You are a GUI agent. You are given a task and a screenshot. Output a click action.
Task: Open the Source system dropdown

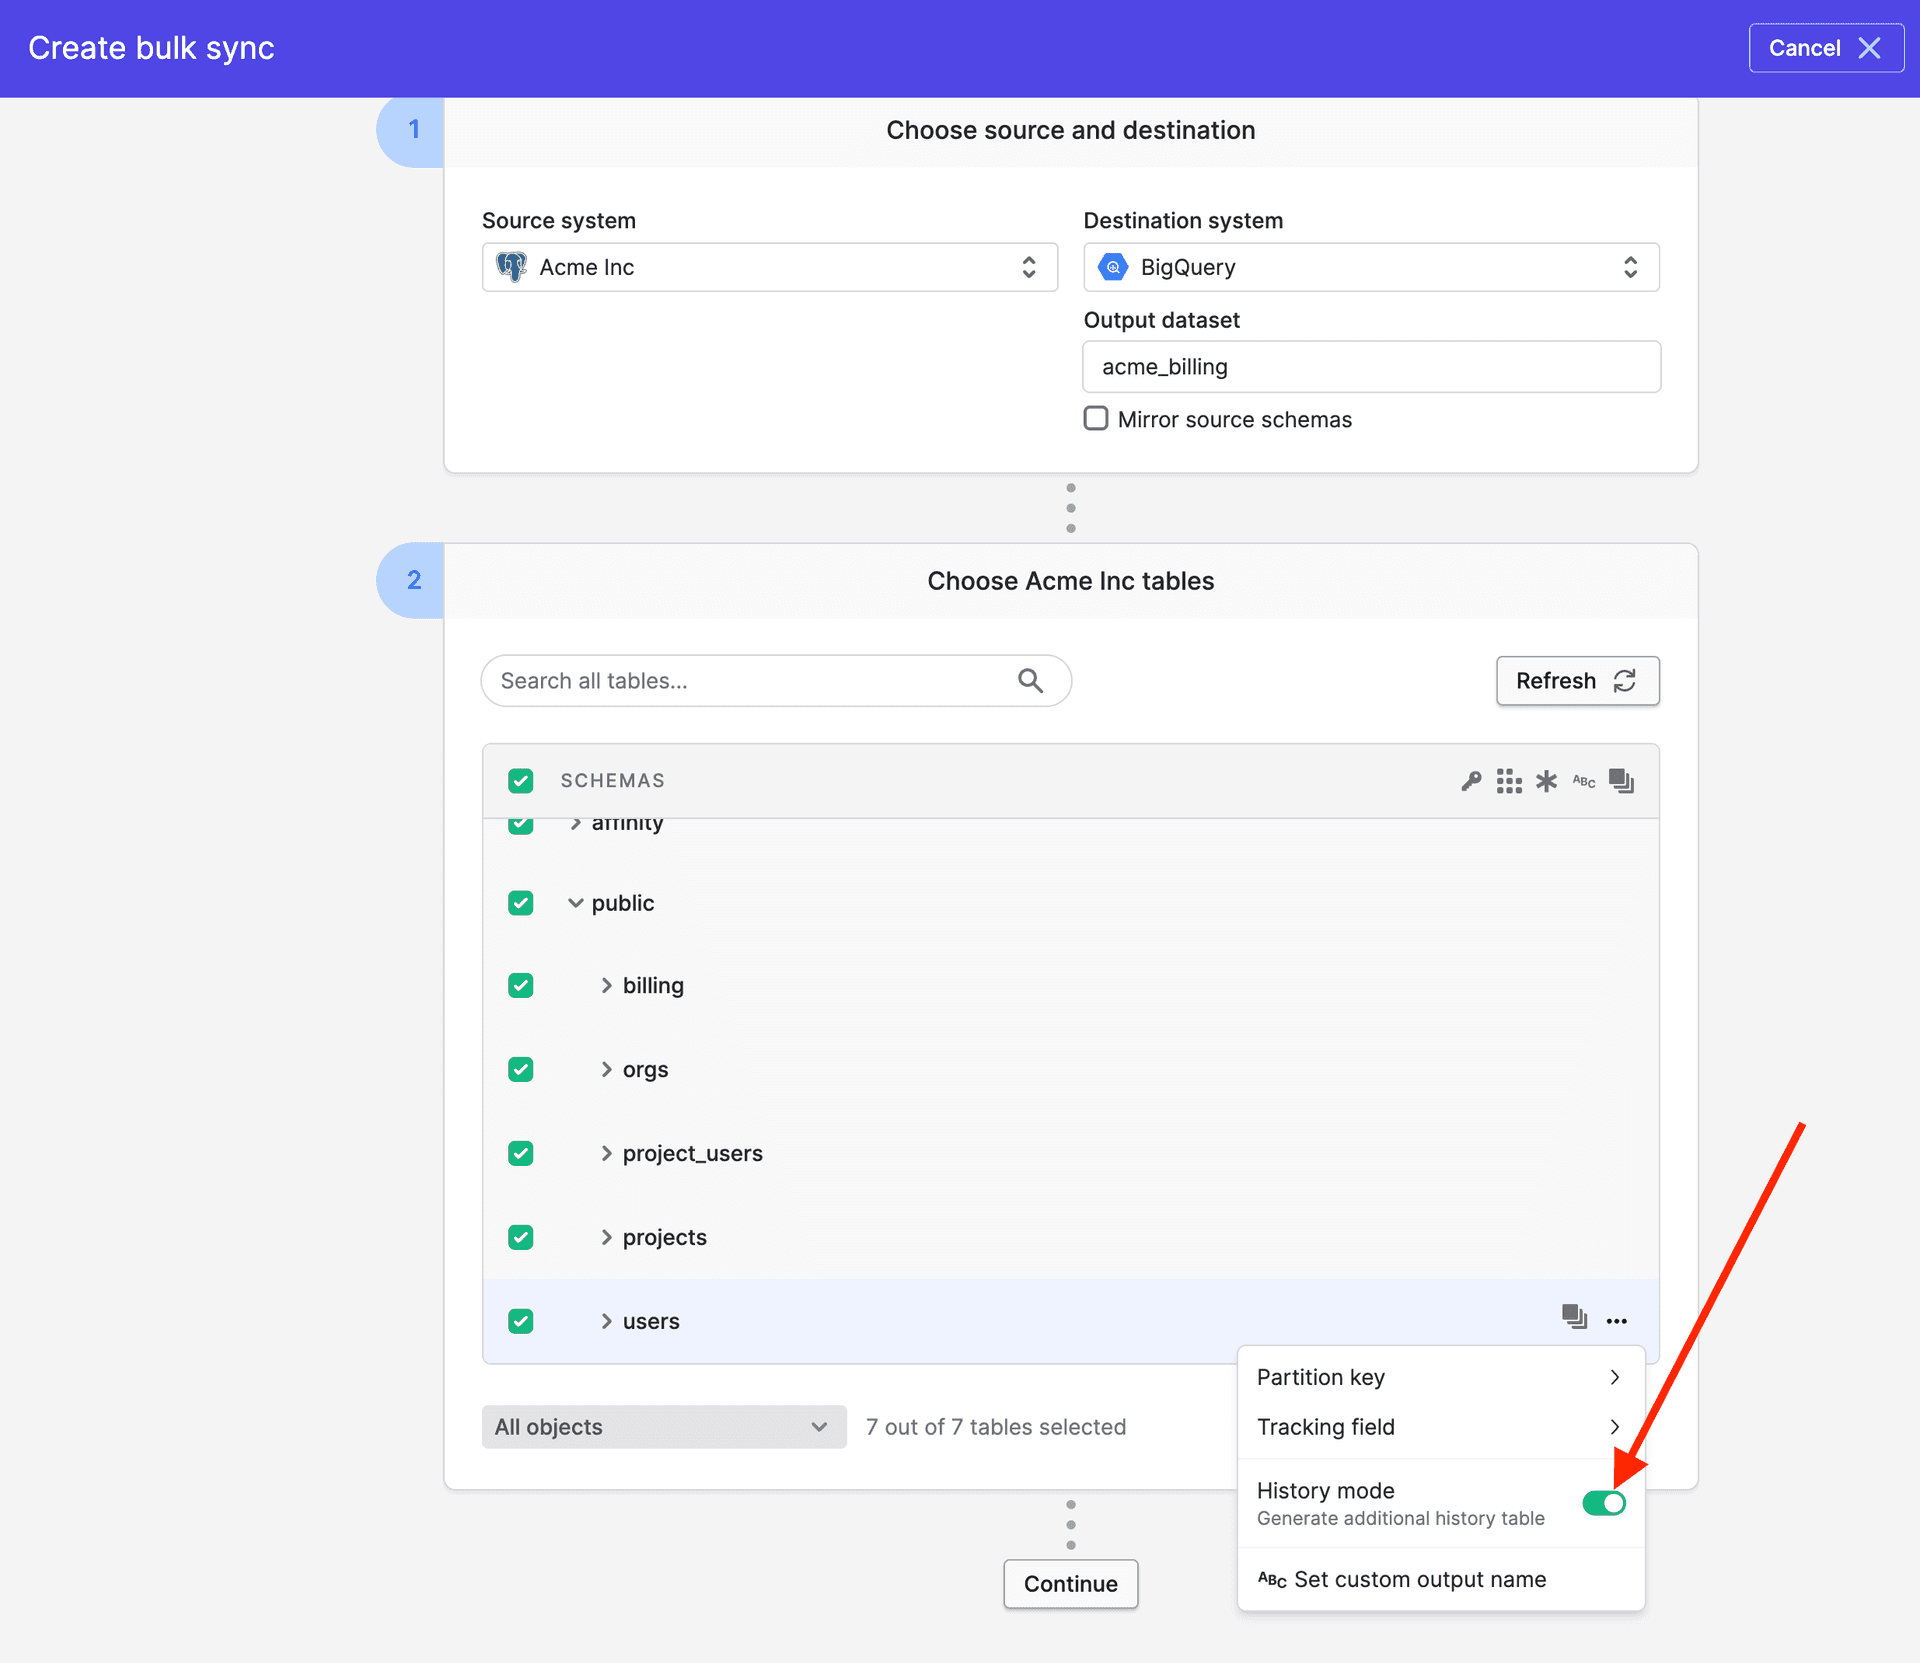coord(770,267)
